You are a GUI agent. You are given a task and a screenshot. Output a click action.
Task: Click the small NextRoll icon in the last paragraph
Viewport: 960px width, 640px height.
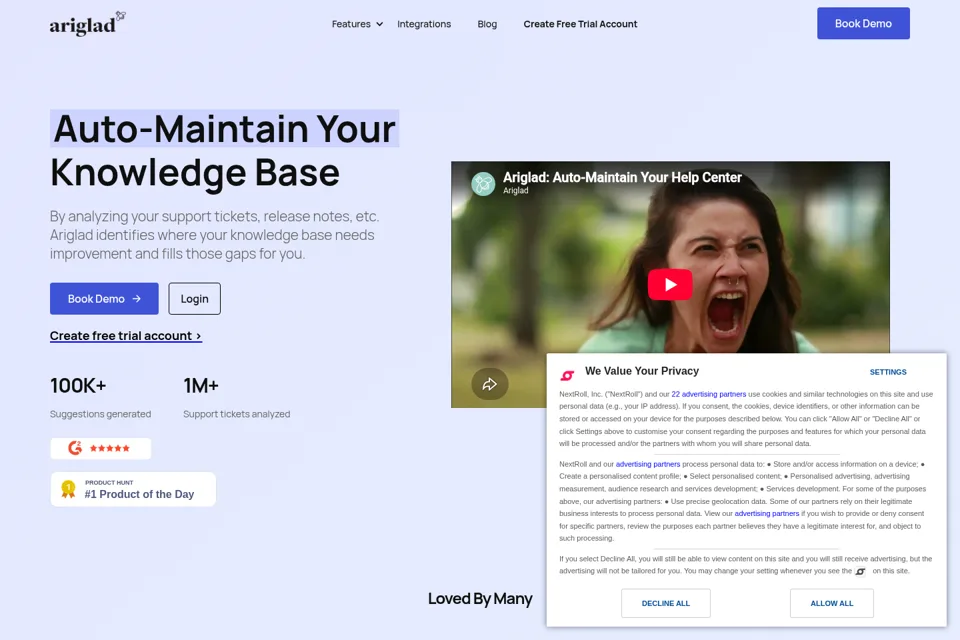tap(860, 571)
